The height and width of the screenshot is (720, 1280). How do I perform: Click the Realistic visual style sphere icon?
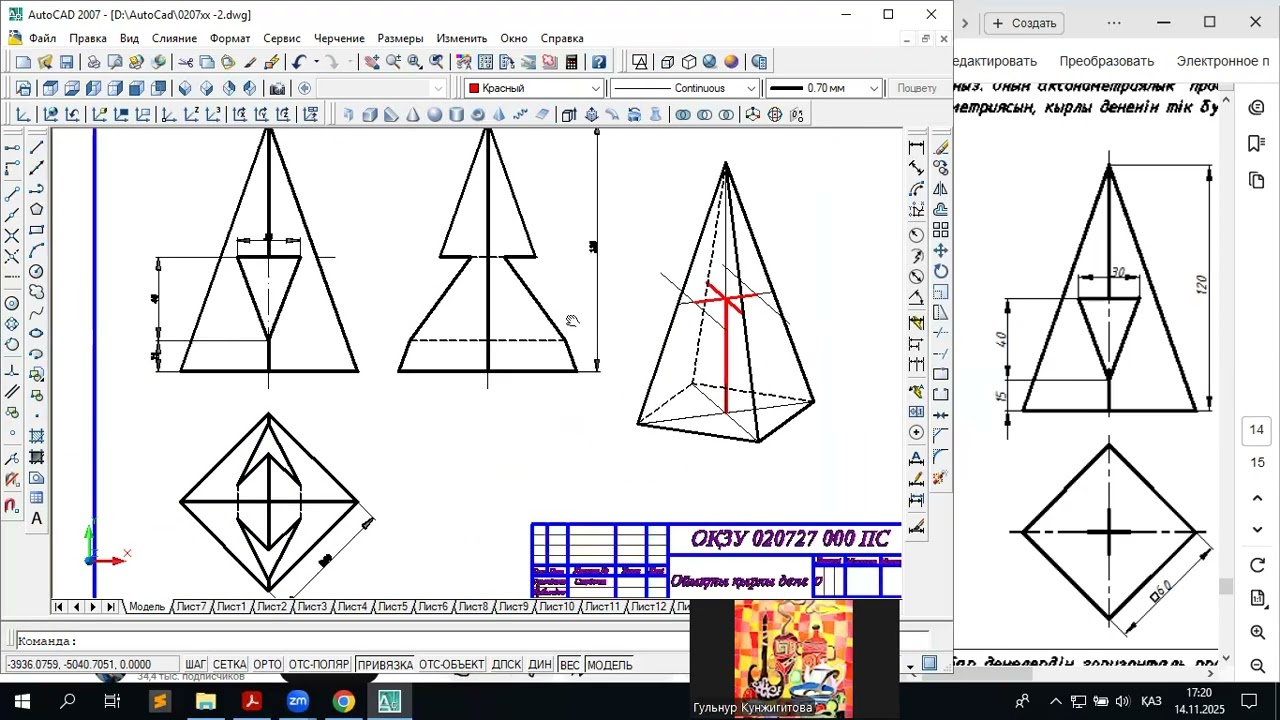point(731,62)
